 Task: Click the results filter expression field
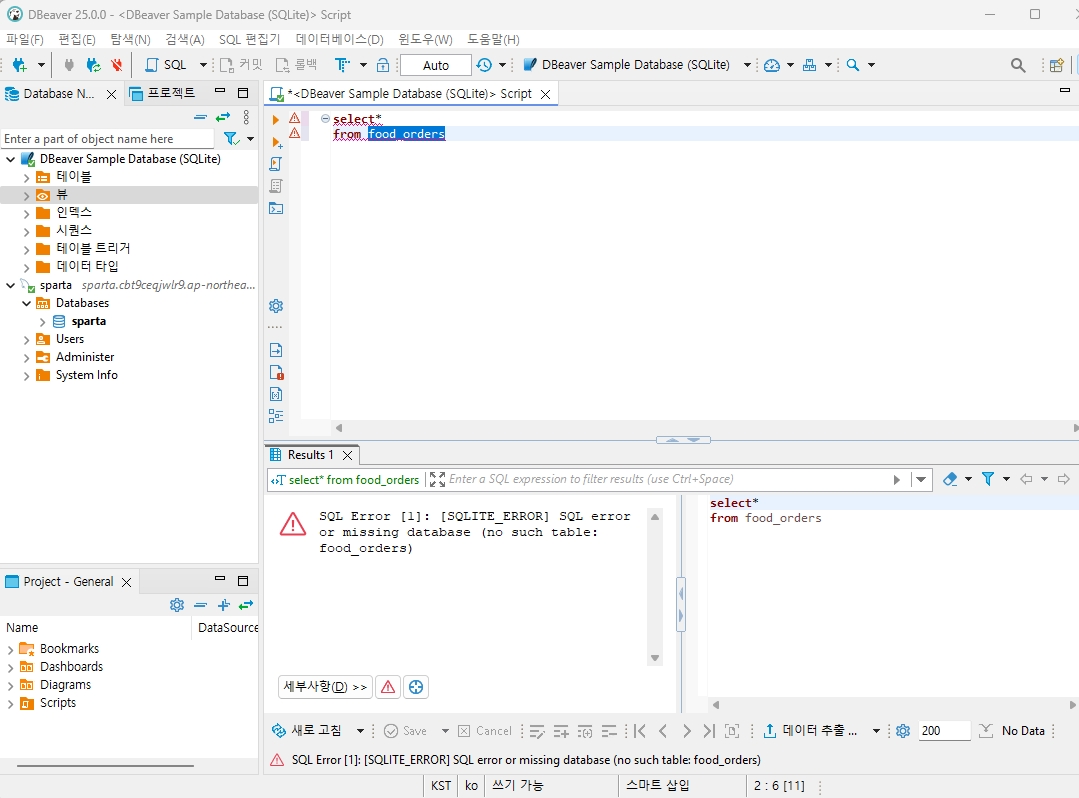tap(667, 479)
